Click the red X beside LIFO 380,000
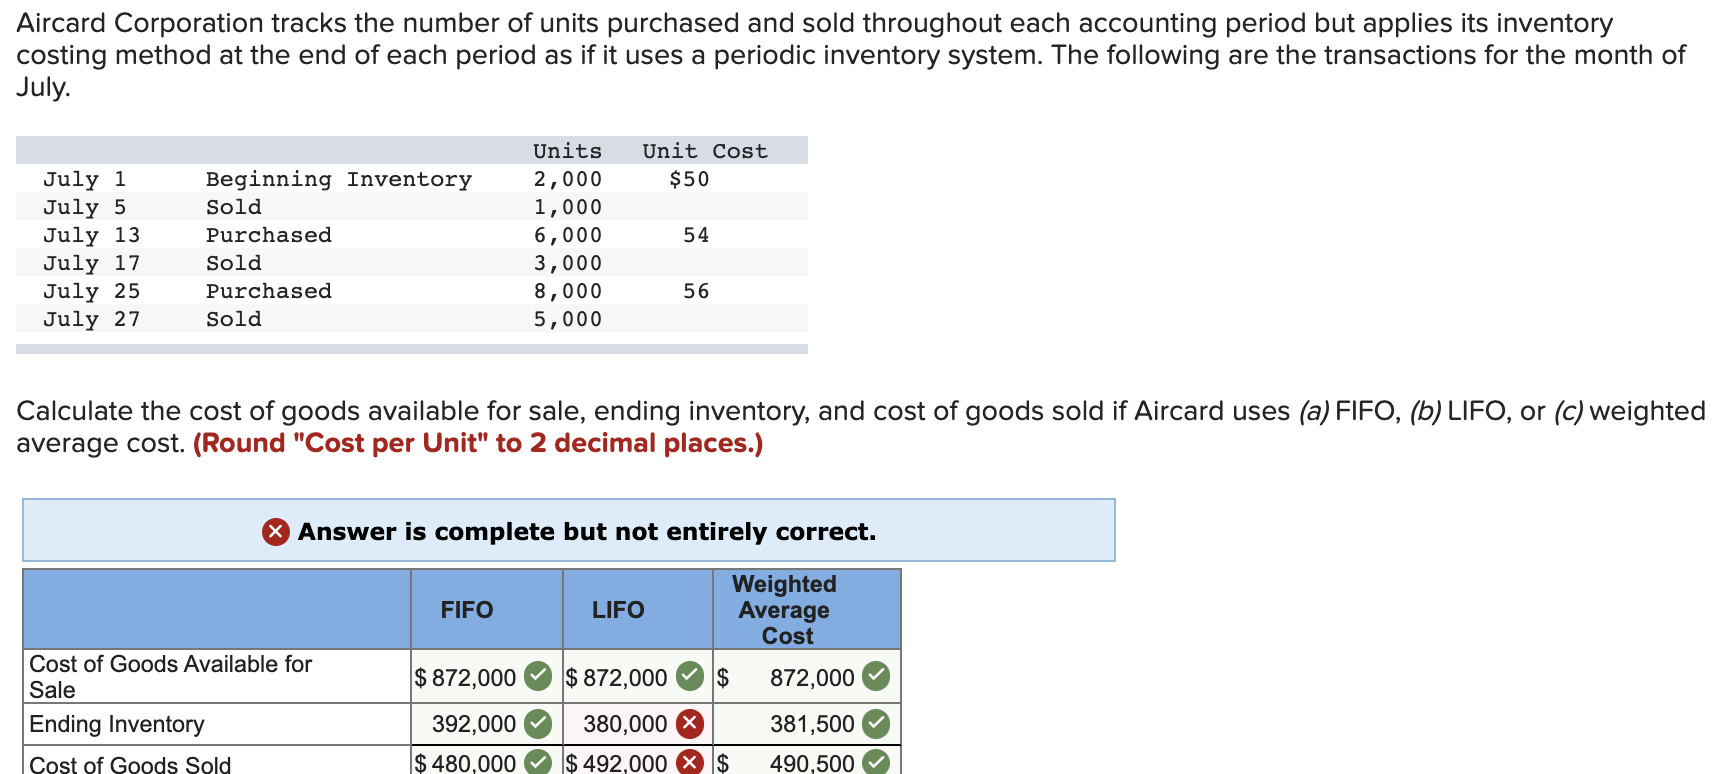1732x774 pixels. click(x=689, y=723)
